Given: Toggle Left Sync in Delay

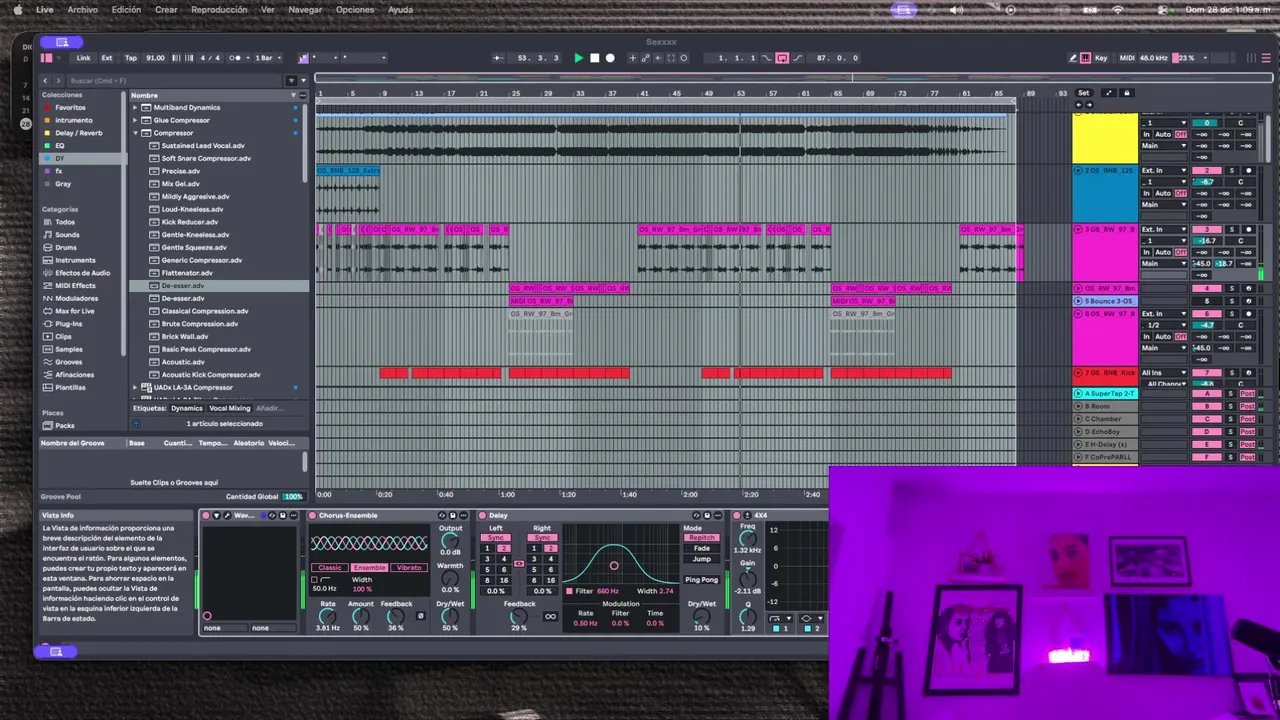Looking at the screenshot, I should [x=495, y=537].
